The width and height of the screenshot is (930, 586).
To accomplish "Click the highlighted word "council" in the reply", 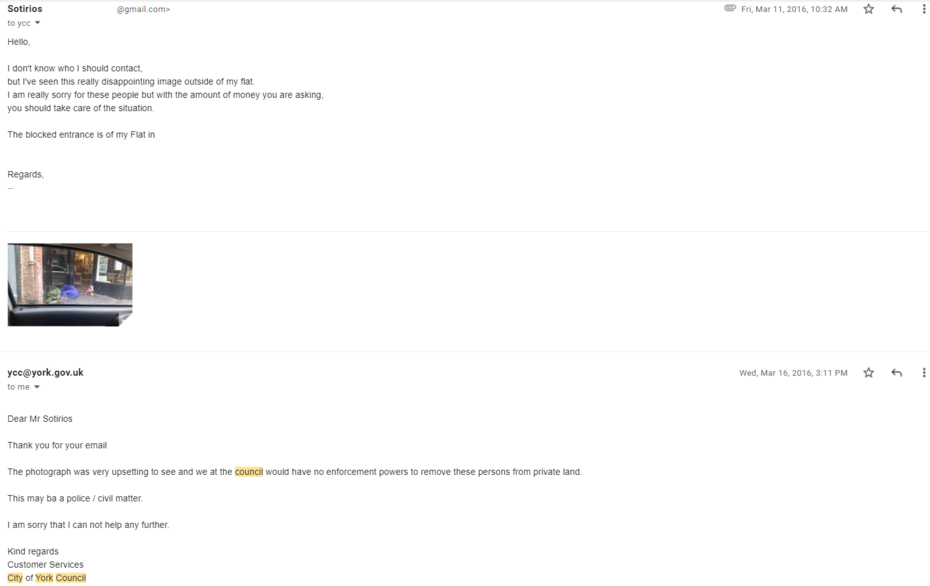I will (249, 472).
